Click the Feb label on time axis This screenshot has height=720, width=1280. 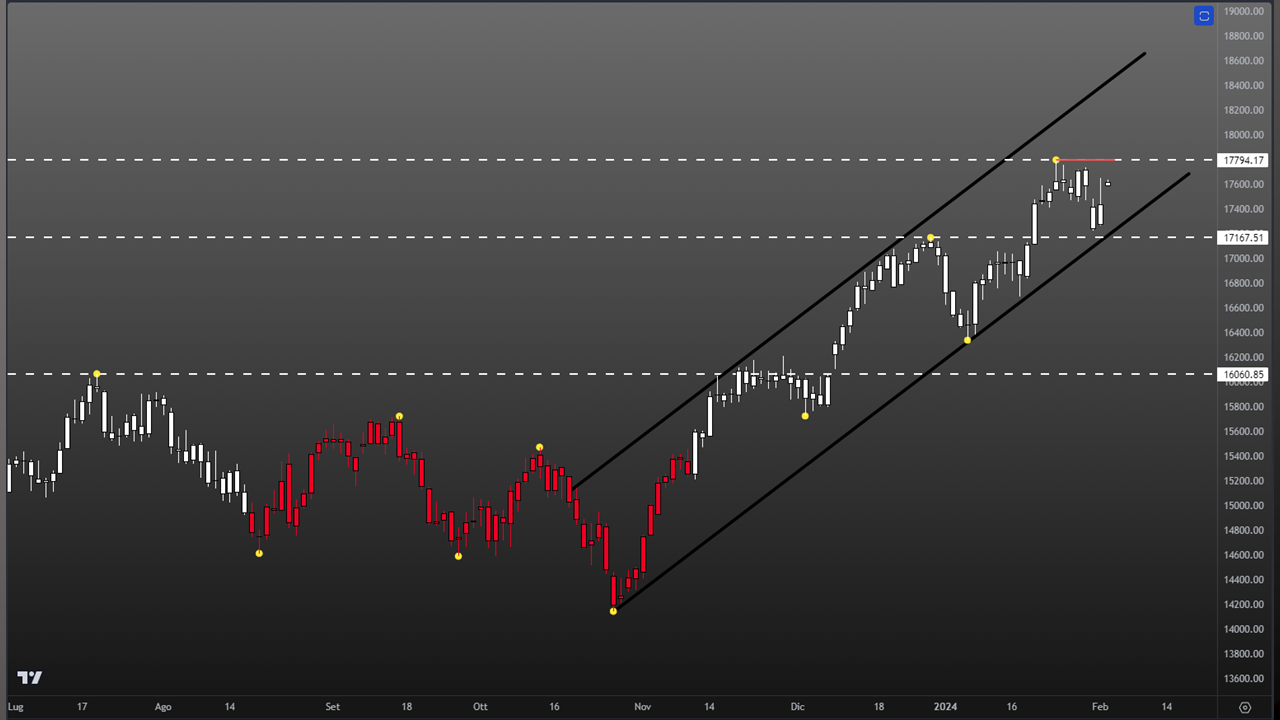pos(1100,707)
